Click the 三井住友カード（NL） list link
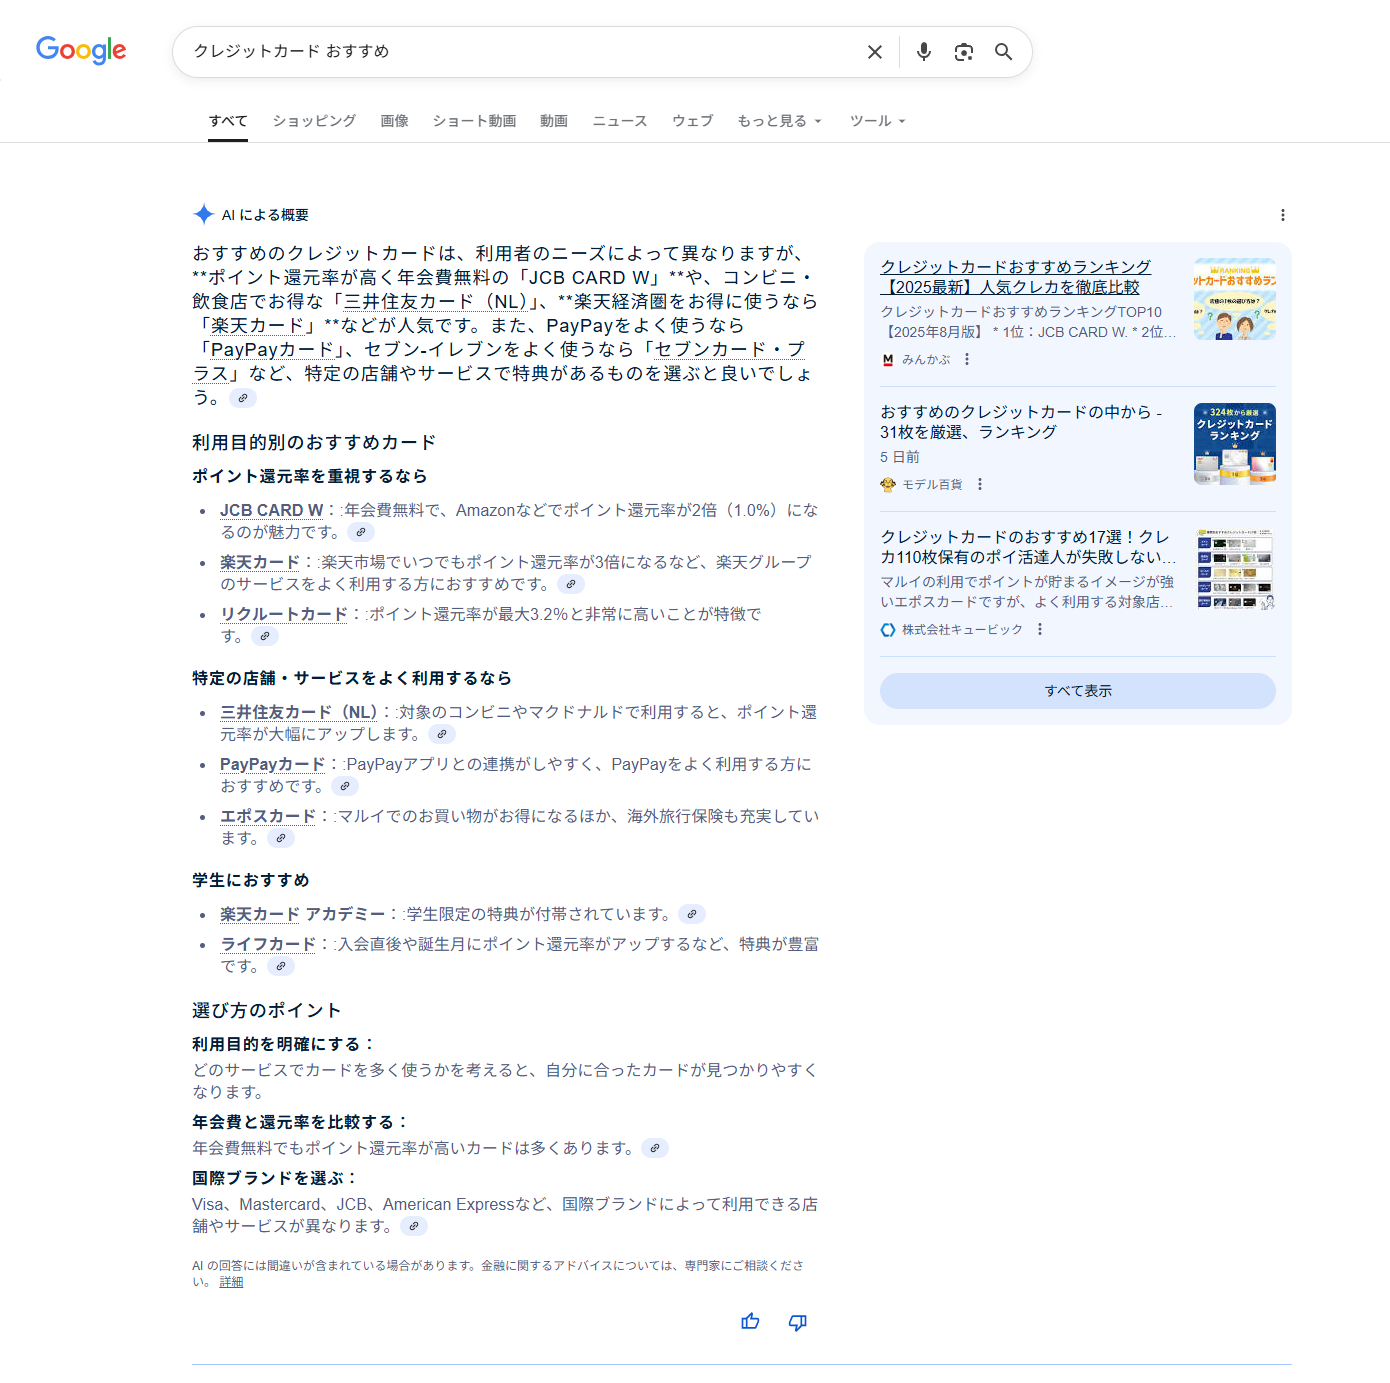The width and height of the screenshot is (1390, 1383). coord(299,712)
